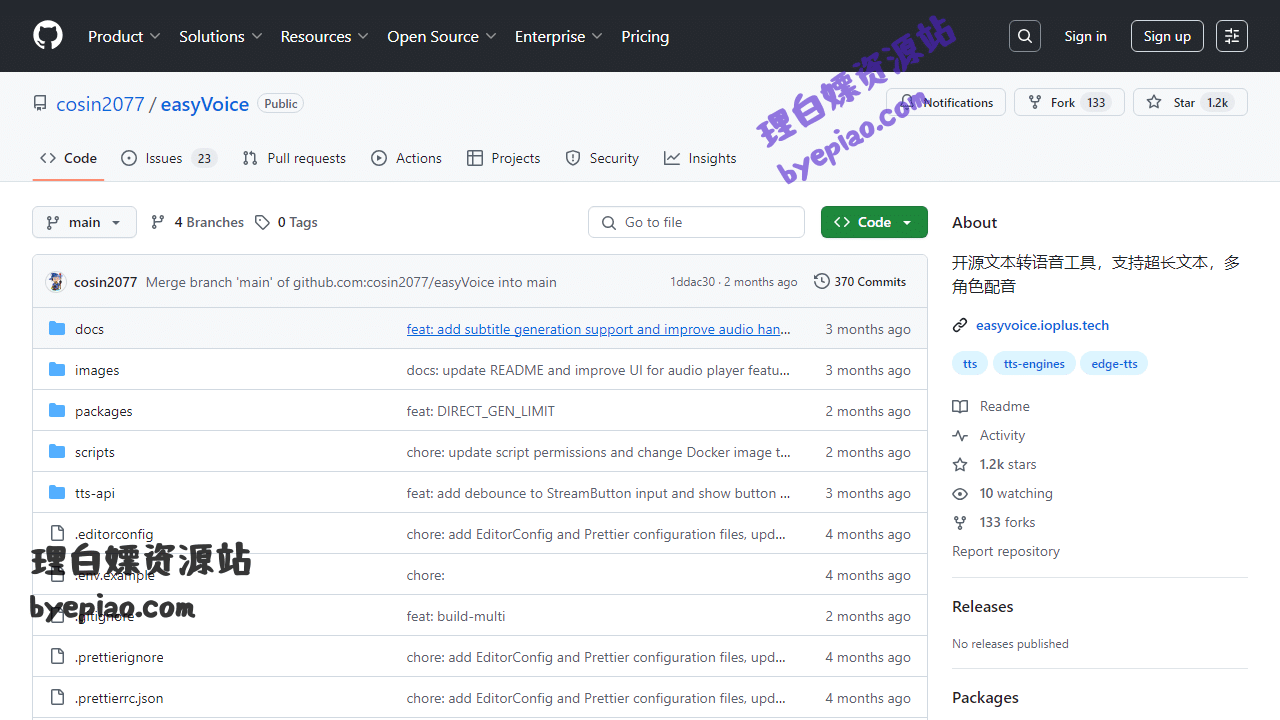Click the edge-tts topic tag
This screenshot has width=1280, height=720.
click(1114, 363)
